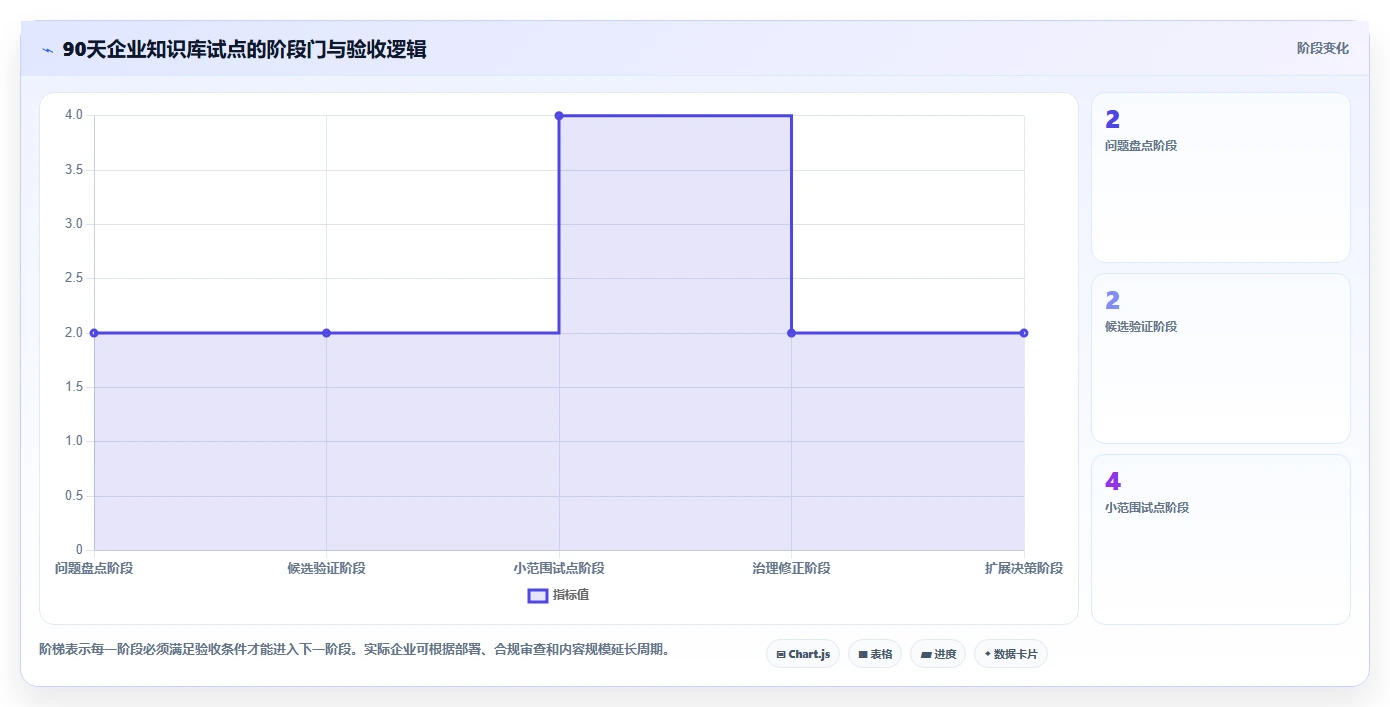The image size is (1390, 707).
Task: Open the 问题盘点阶段 data card
Action: point(1220,178)
